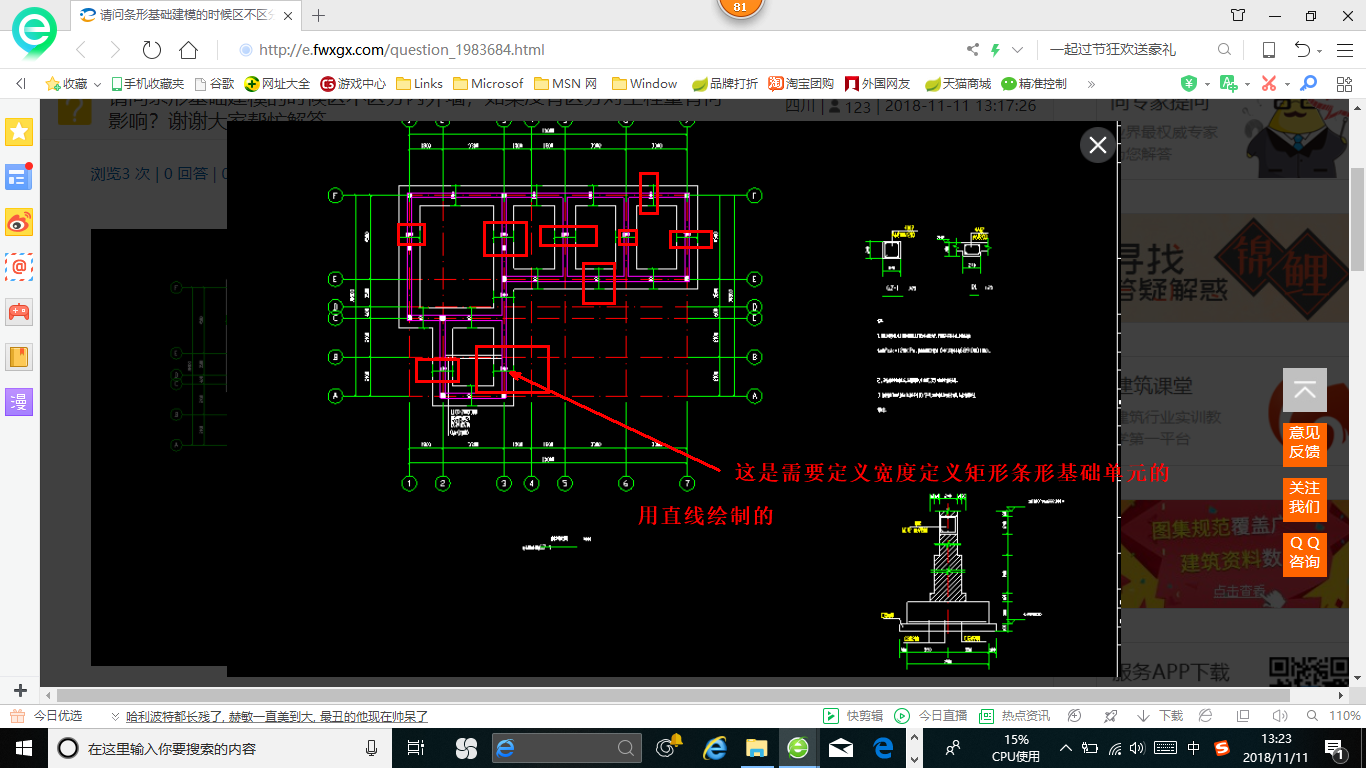The image size is (1366, 768).
Task: Click the undo closed tab icon
Action: pos(1302,50)
